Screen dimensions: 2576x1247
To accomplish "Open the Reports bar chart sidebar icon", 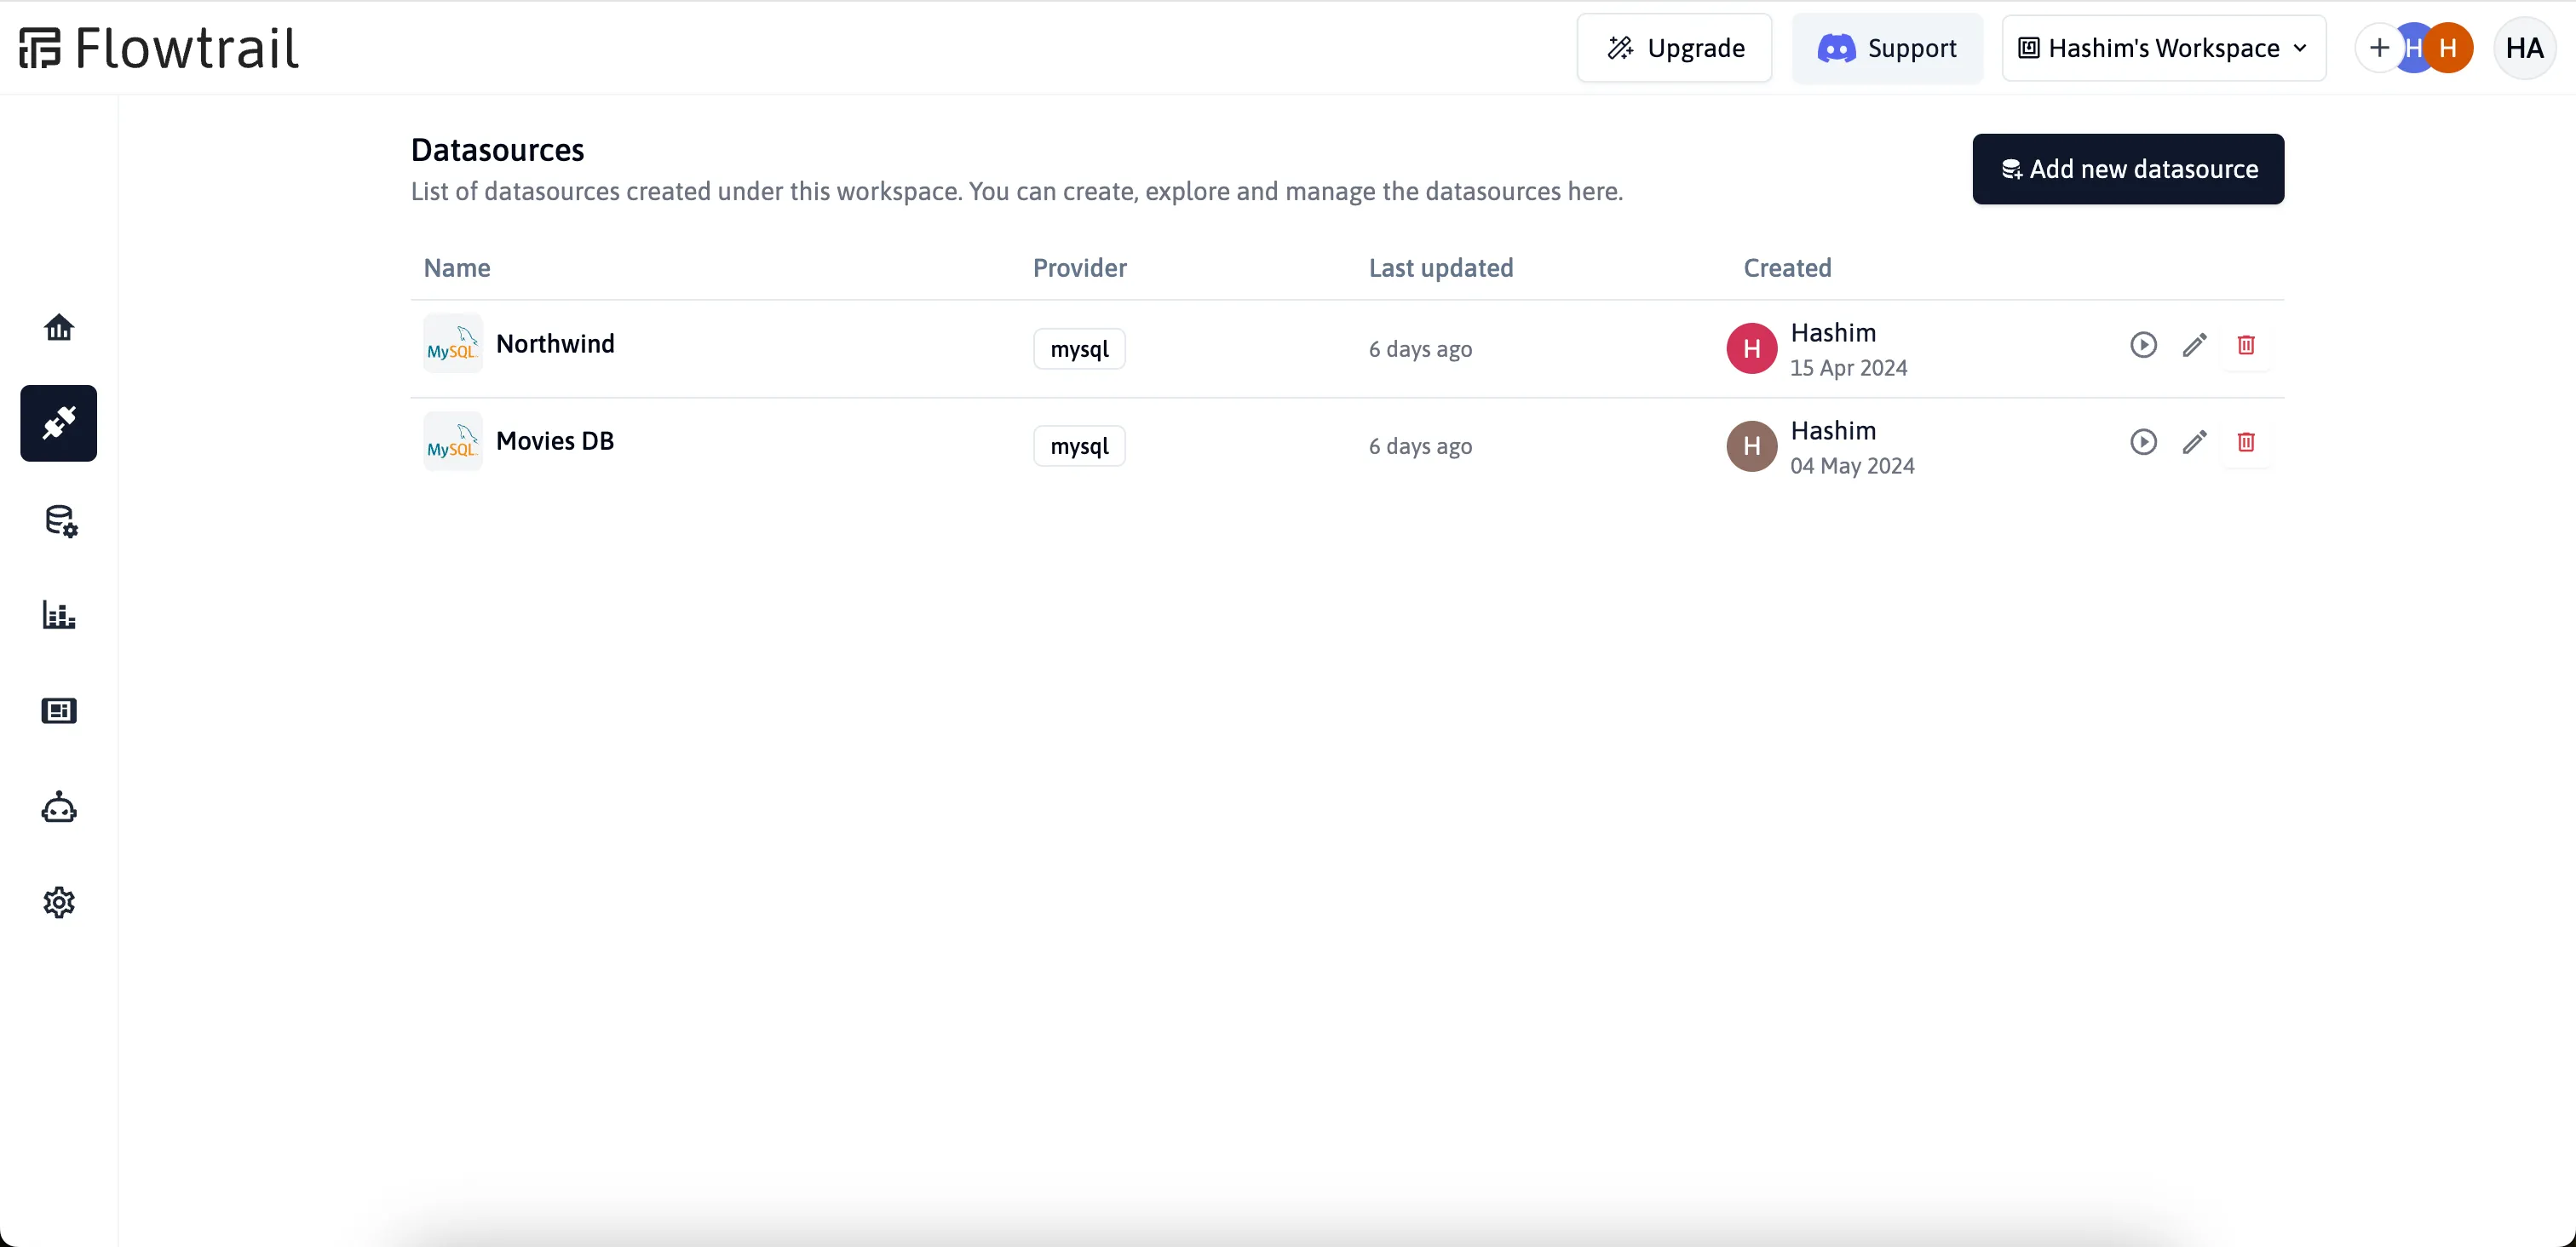I will (59, 615).
